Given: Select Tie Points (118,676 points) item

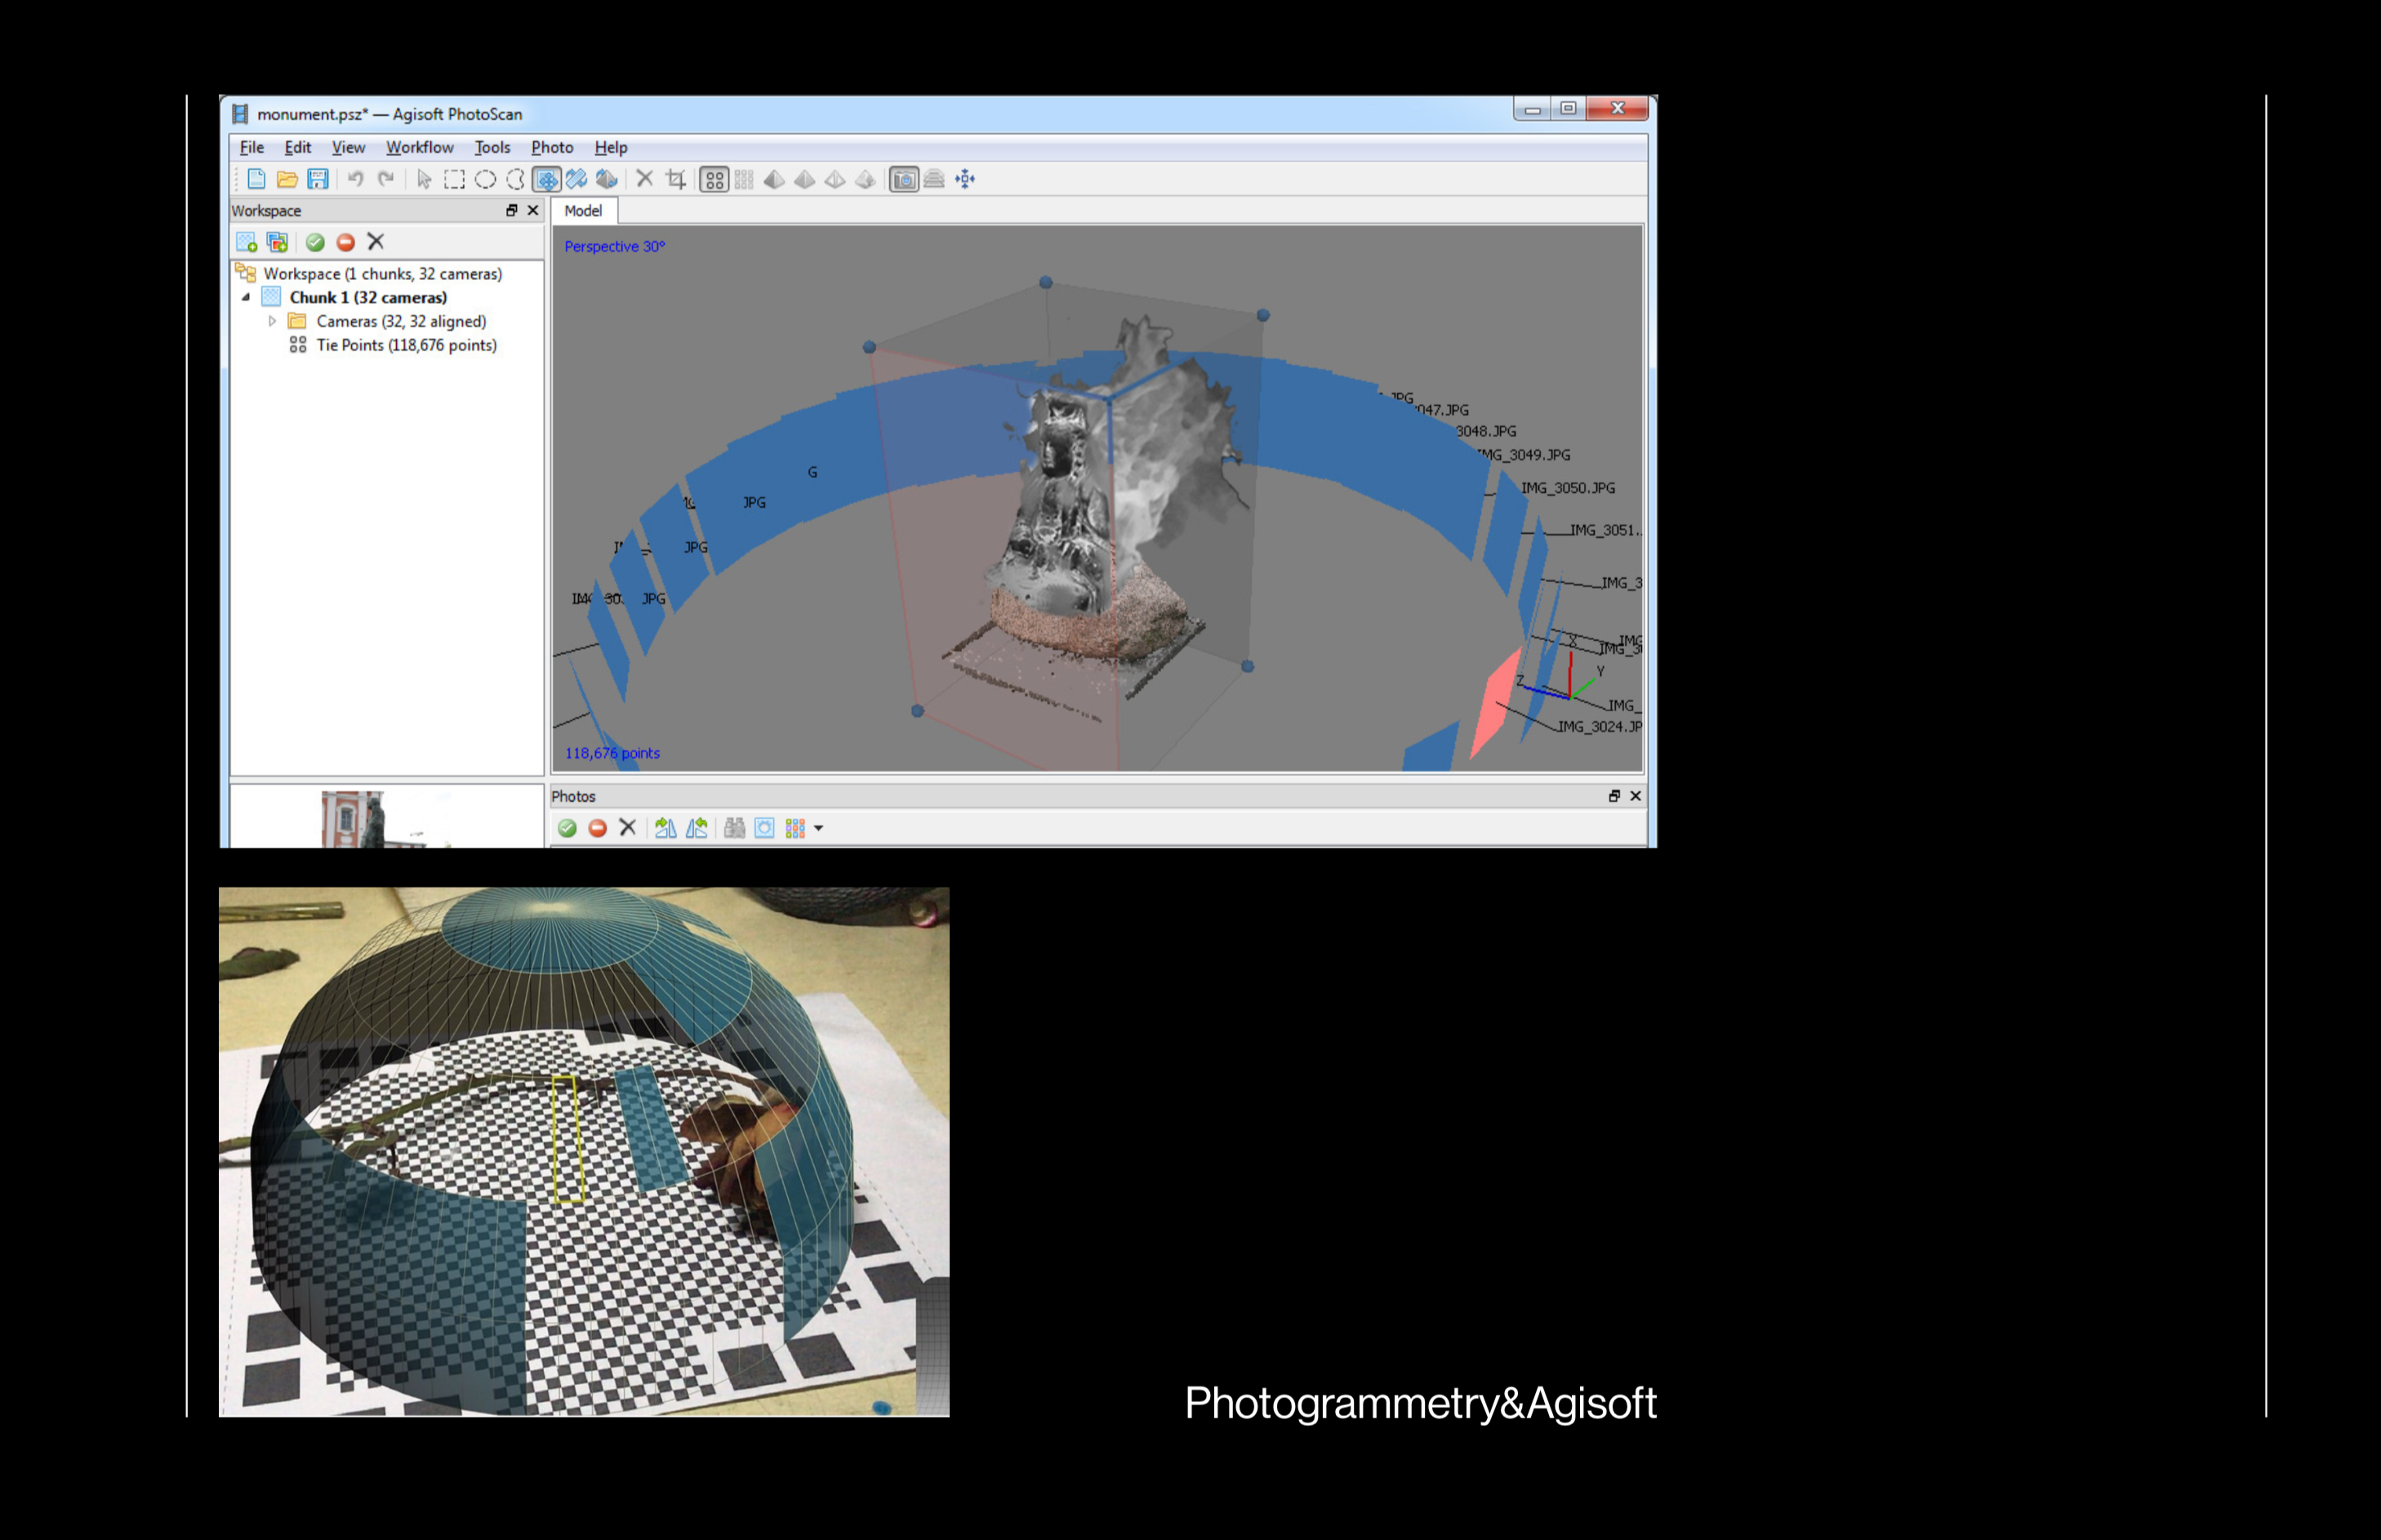Looking at the screenshot, I should coord(406,345).
